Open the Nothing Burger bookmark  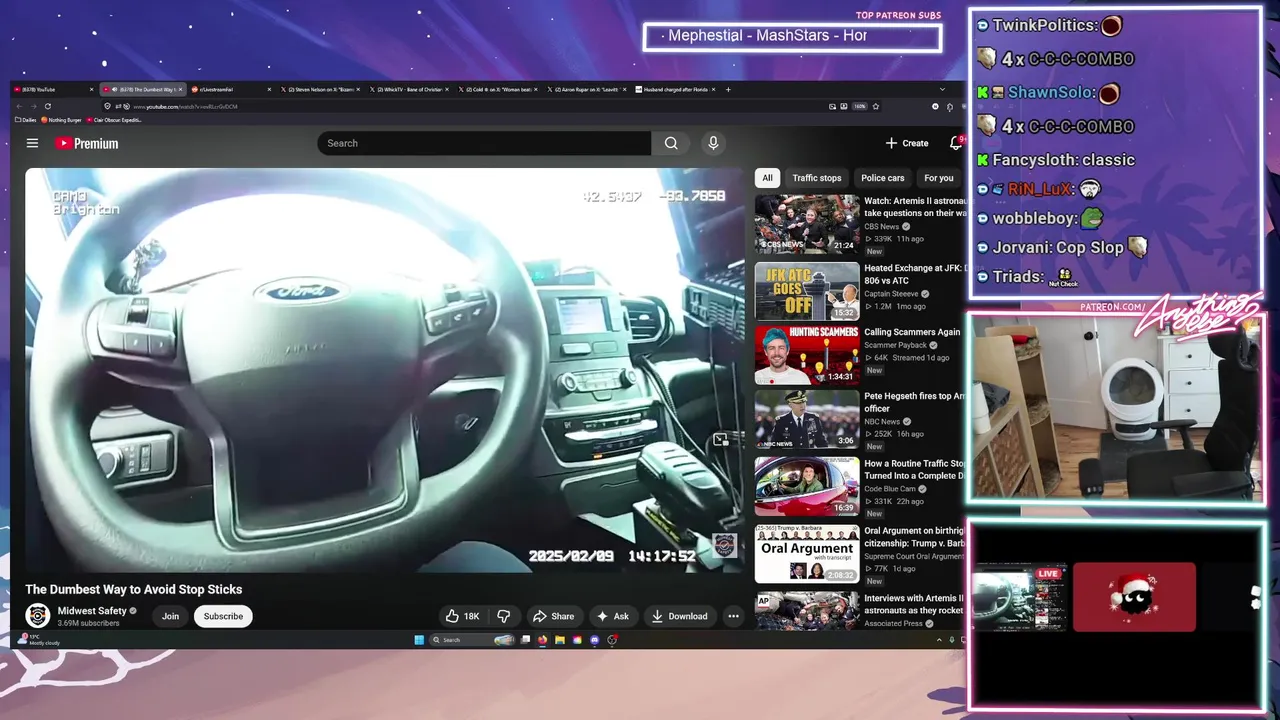(x=62, y=120)
